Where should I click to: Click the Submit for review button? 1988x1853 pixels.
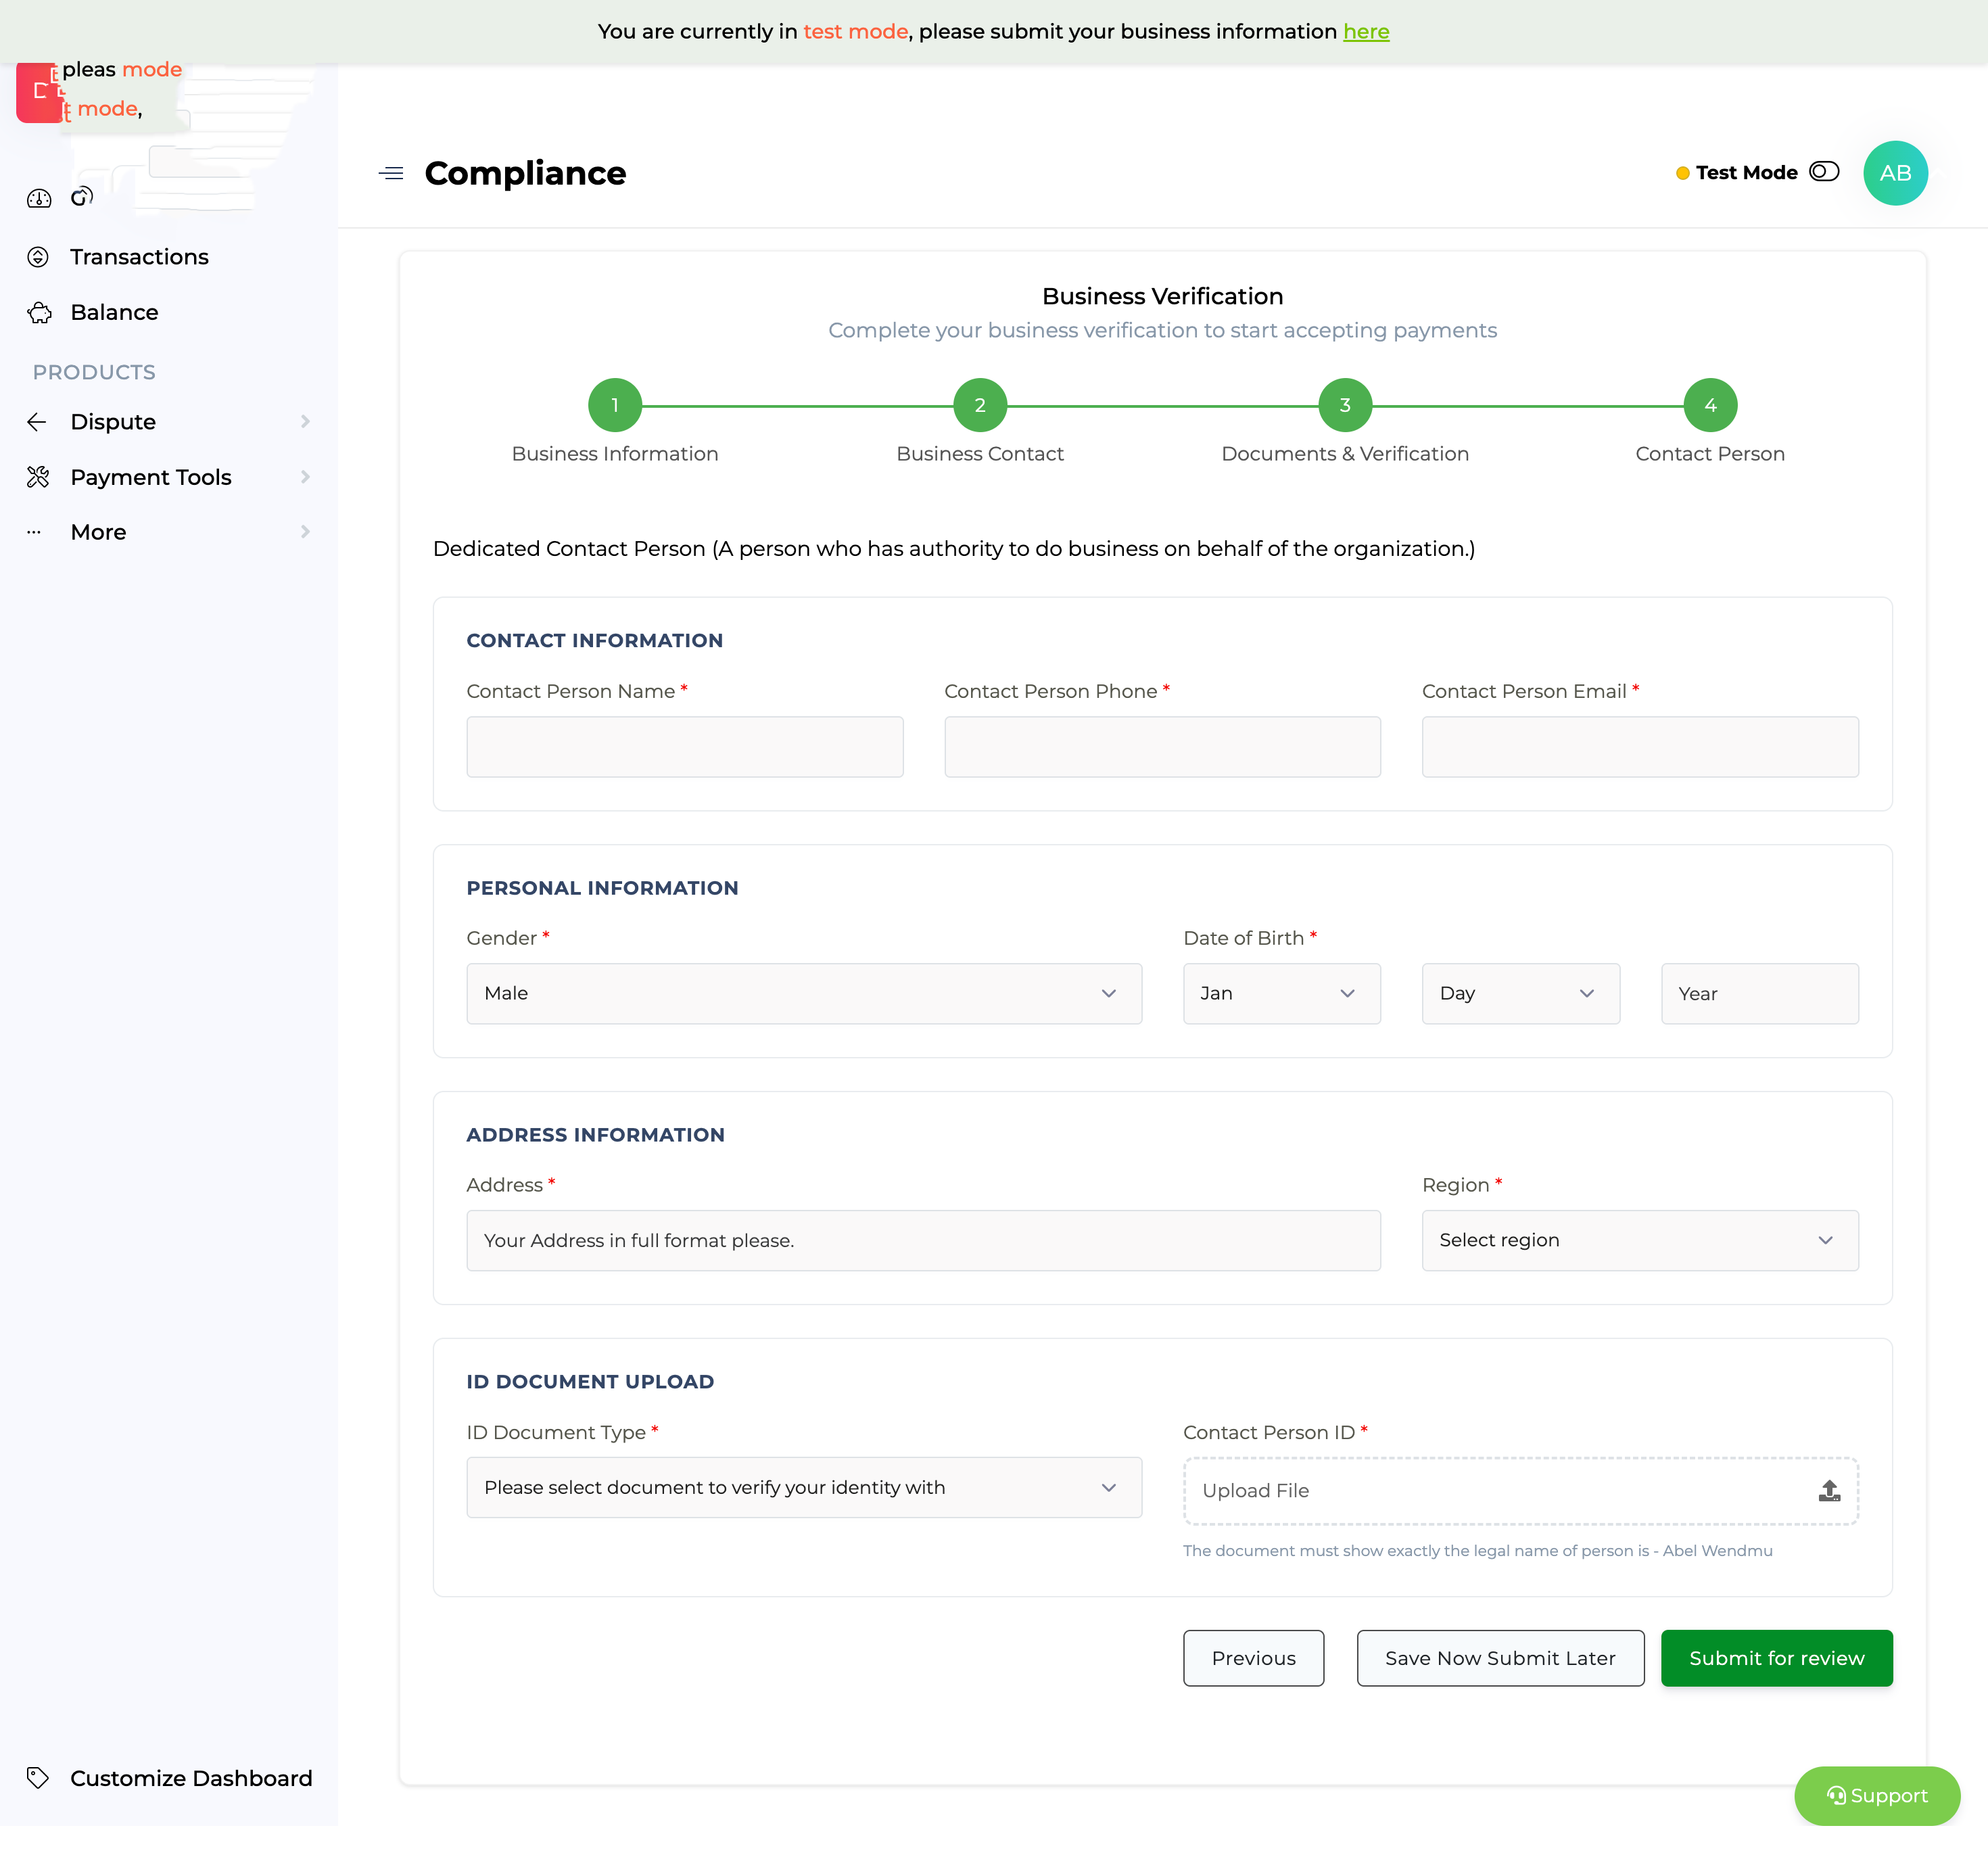click(1776, 1658)
